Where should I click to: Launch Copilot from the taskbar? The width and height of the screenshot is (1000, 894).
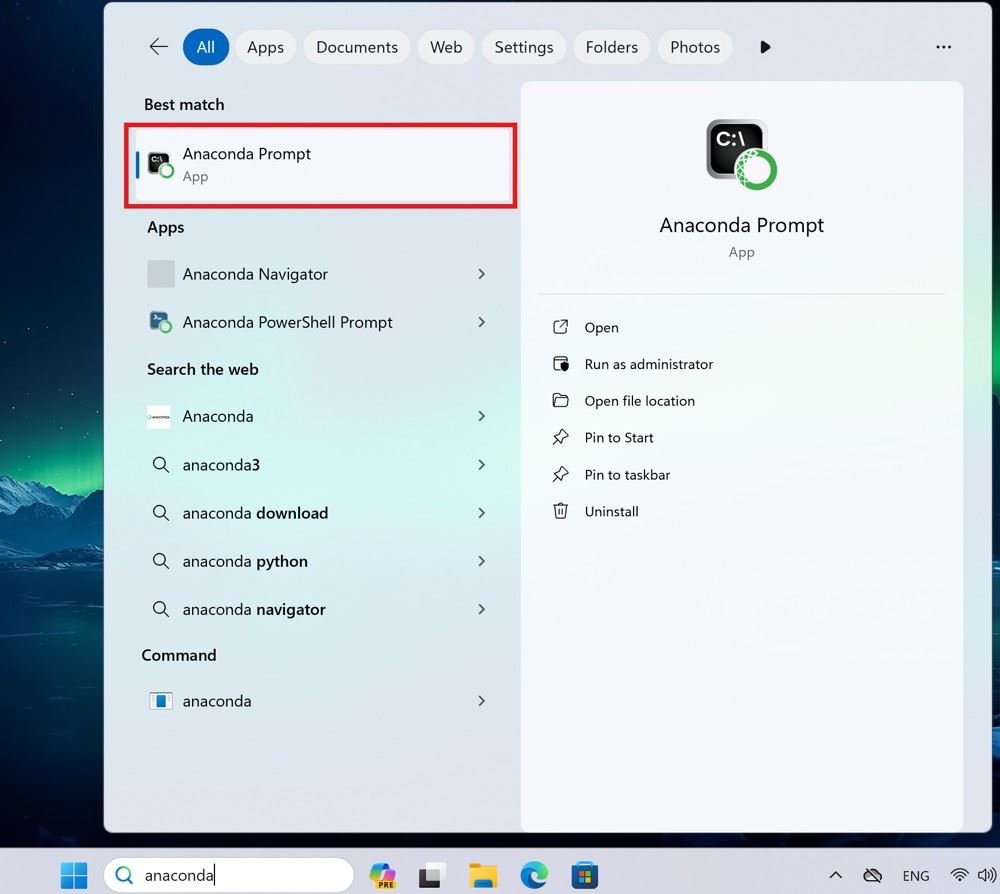pyautogui.click(x=383, y=876)
